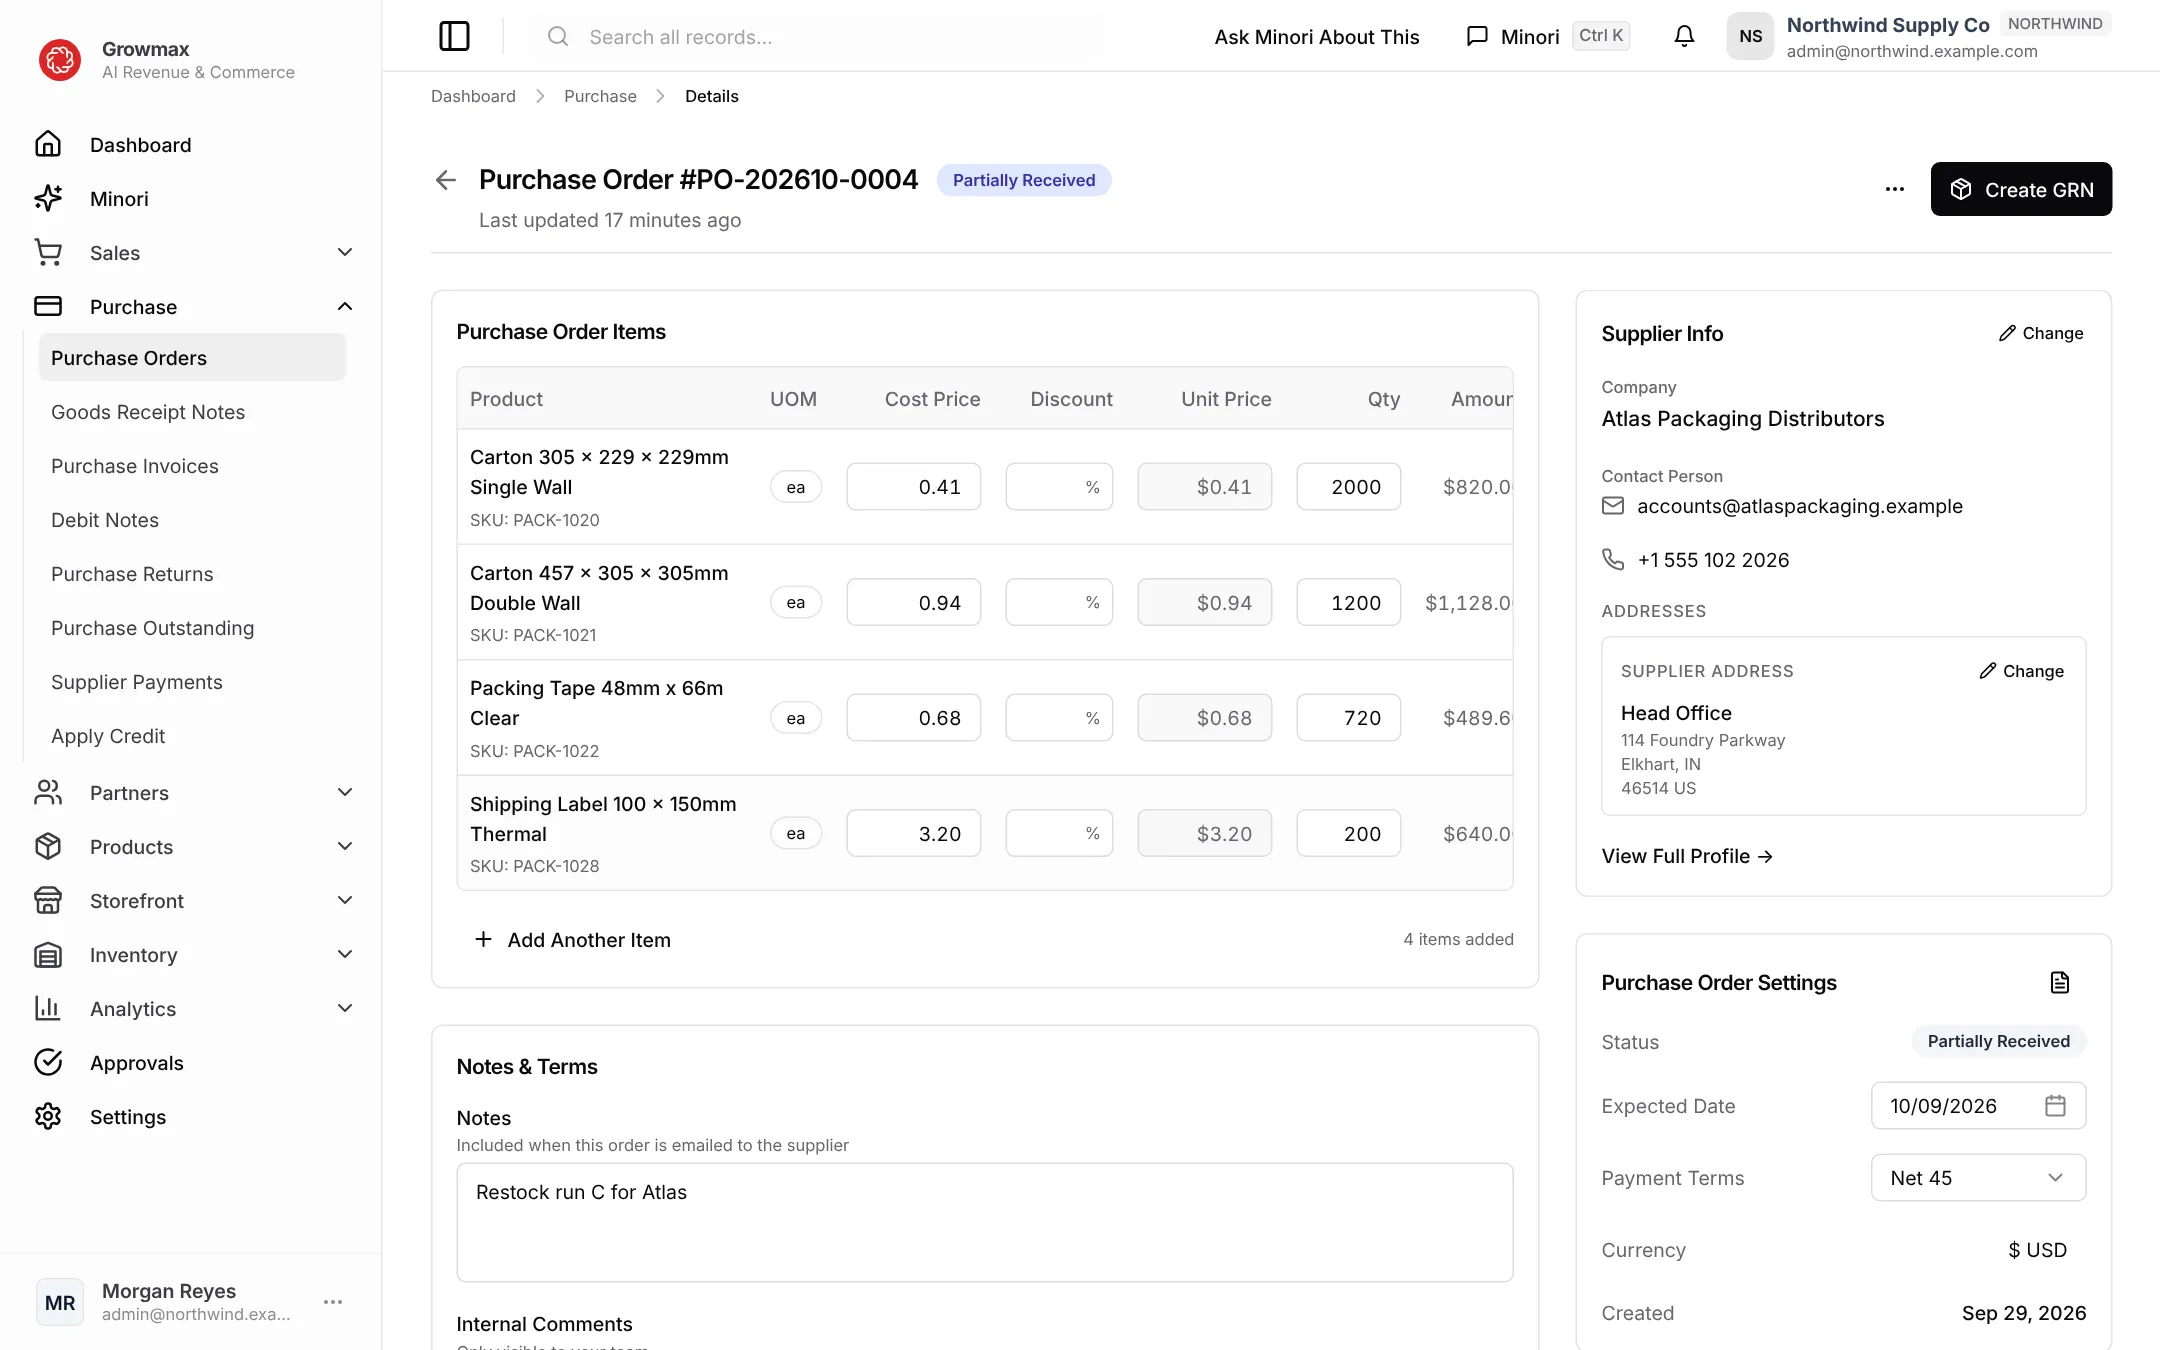
Task: Click the Minori sparkle icon in sidebar
Action: (48, 198)
